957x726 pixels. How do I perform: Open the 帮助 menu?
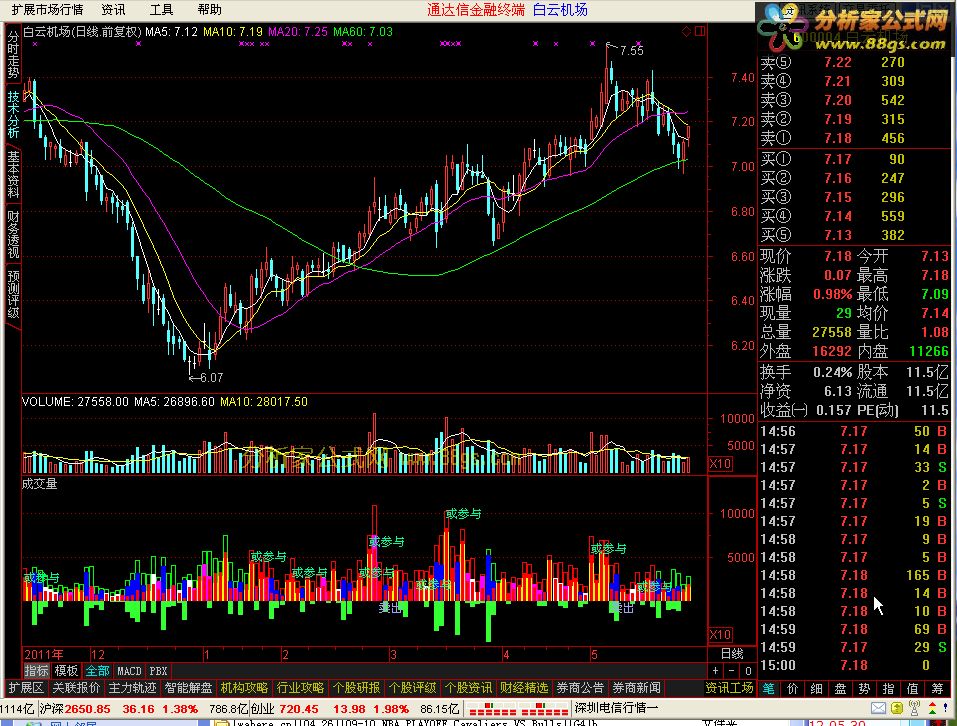click(209, 10)
